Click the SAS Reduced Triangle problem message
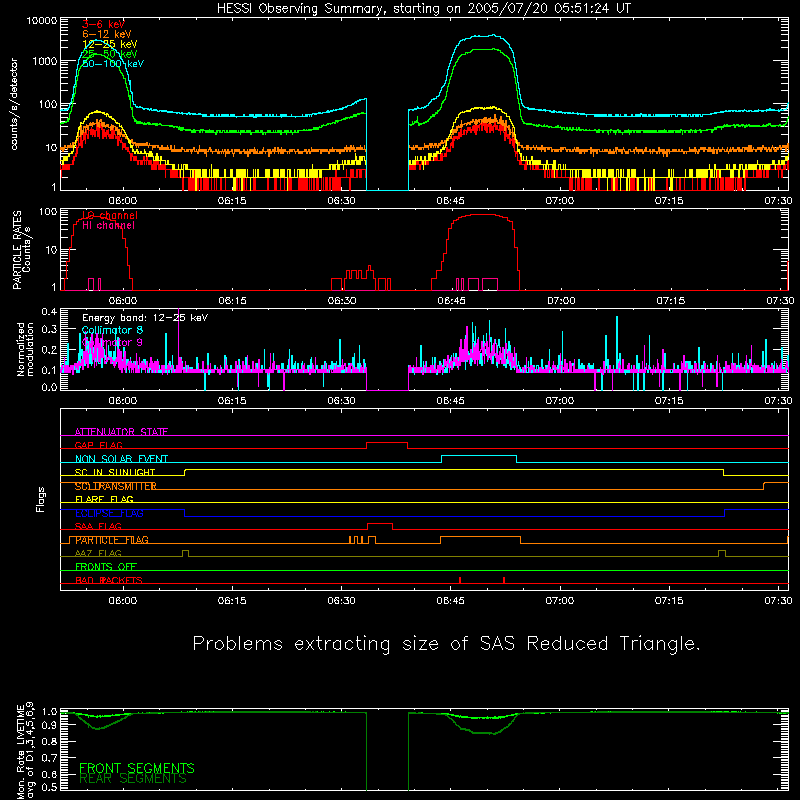The height and width of the screenshot is (800, 800). click(x=446, y=644)
